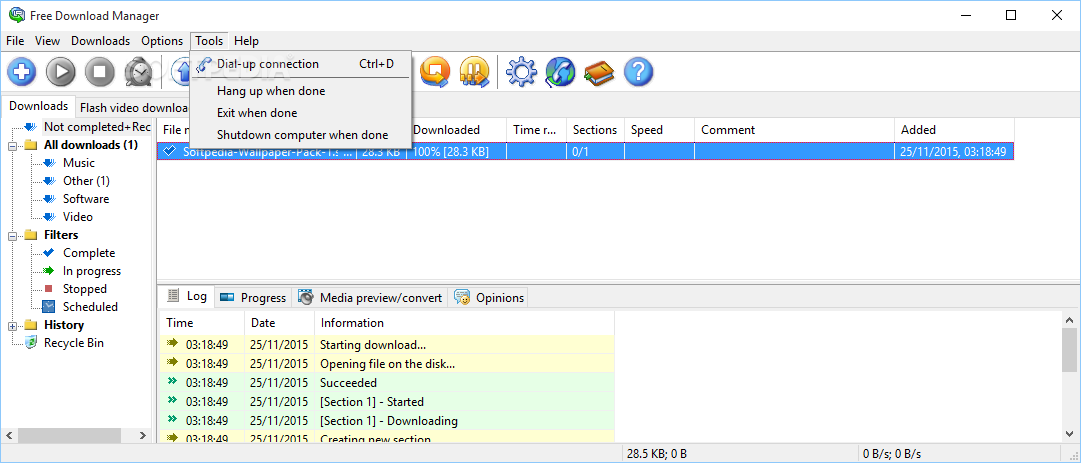This screenshot has width=1081, height=463.
Task: Click the Succeeded log entry
Action: tap(387, 382)
